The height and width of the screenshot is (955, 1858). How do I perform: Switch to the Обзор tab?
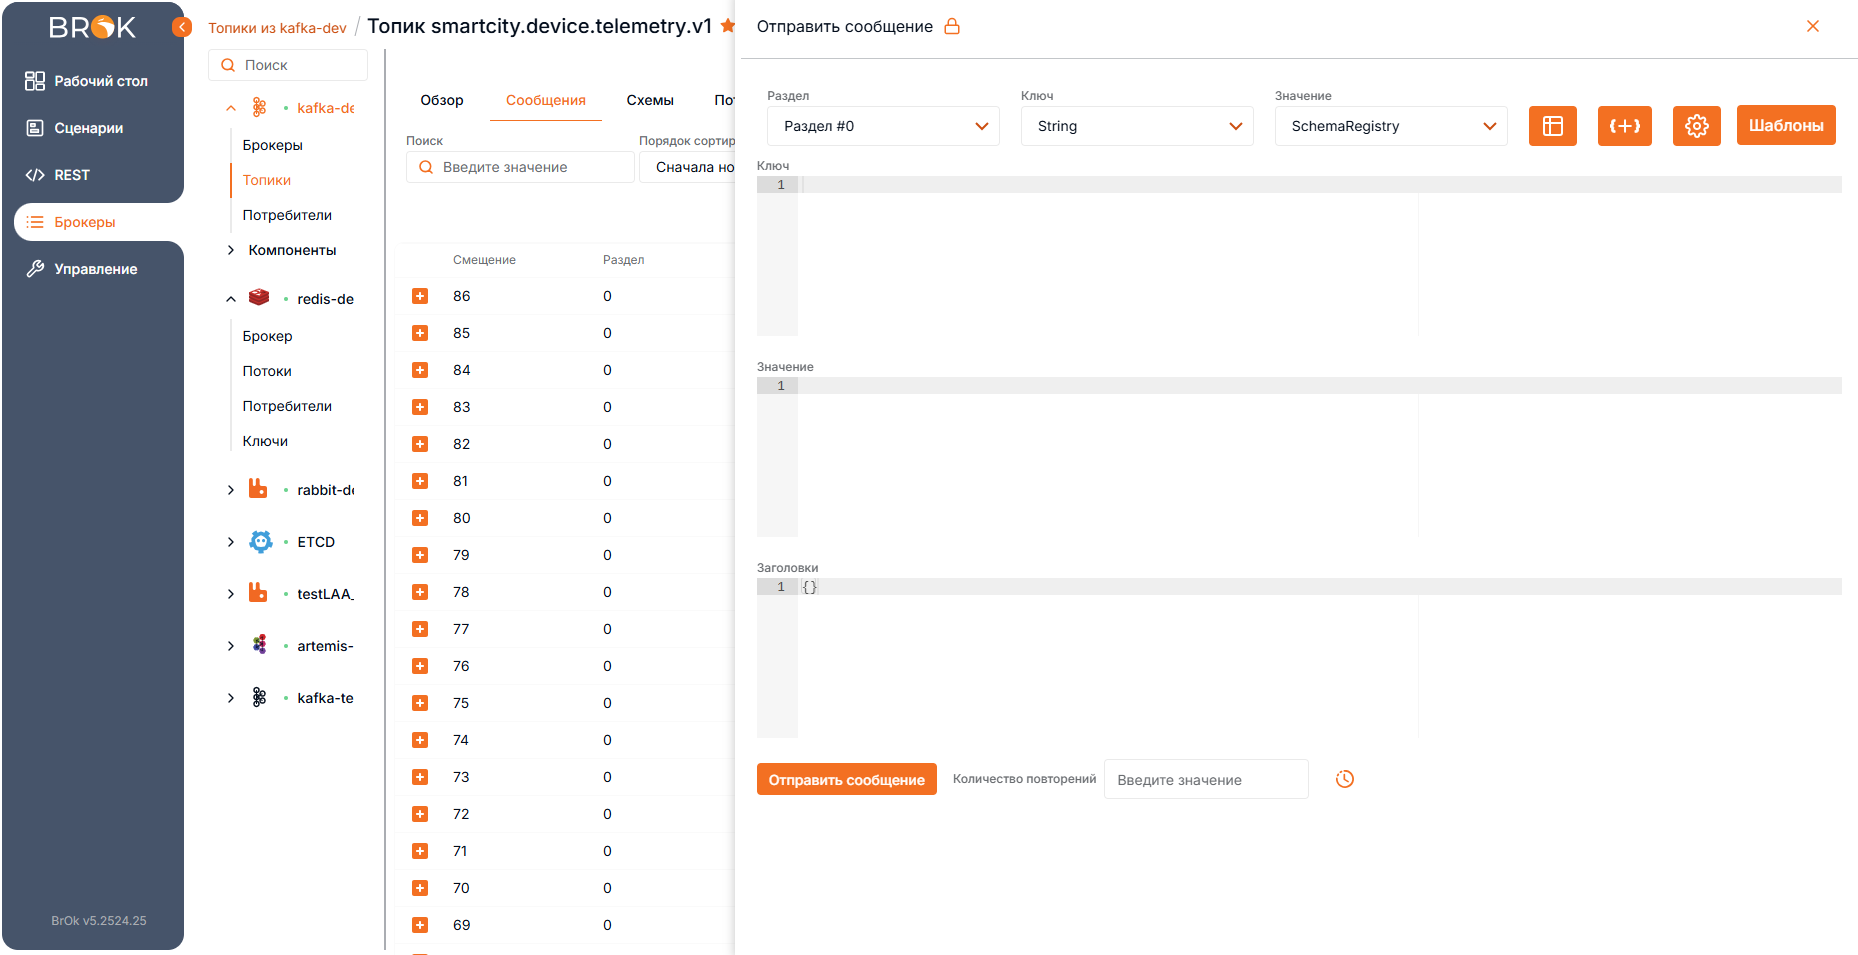coord(442,100)
